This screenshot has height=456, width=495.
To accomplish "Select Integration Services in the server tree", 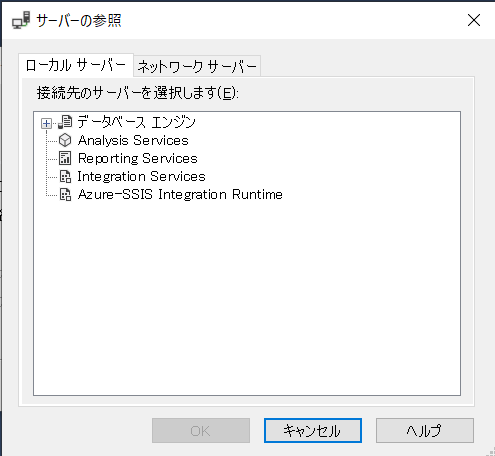I will pos(141,176).
